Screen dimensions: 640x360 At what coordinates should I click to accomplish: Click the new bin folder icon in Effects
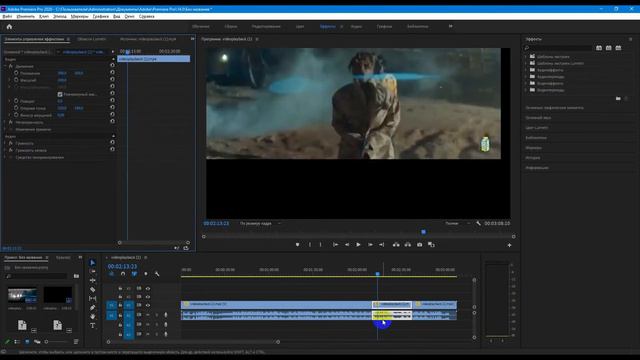tap(618, 98)
